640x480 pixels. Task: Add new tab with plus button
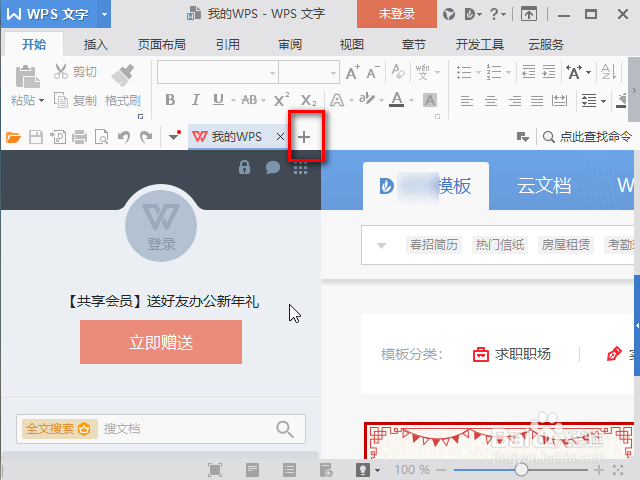coord(304,137)
